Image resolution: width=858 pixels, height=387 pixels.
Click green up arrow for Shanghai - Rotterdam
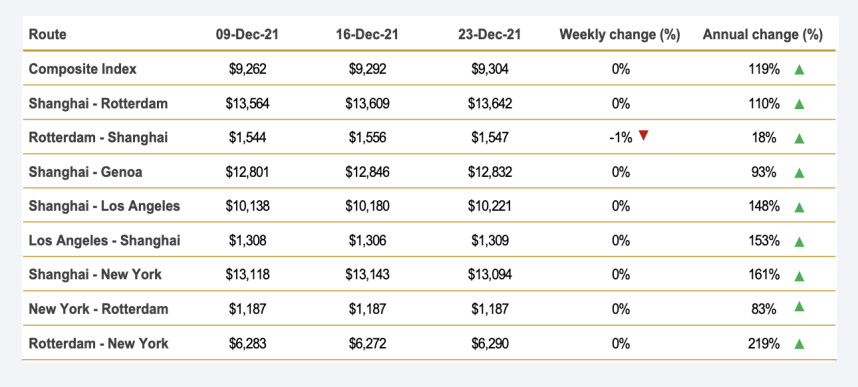799,104
